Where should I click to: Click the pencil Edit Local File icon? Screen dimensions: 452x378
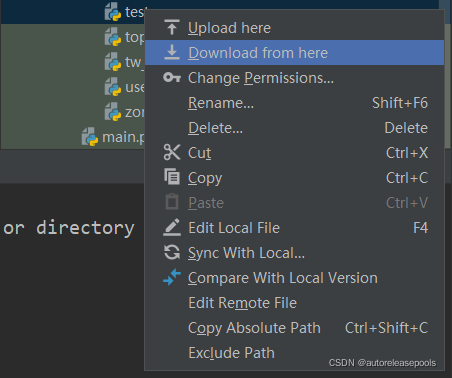pos(172,227)
